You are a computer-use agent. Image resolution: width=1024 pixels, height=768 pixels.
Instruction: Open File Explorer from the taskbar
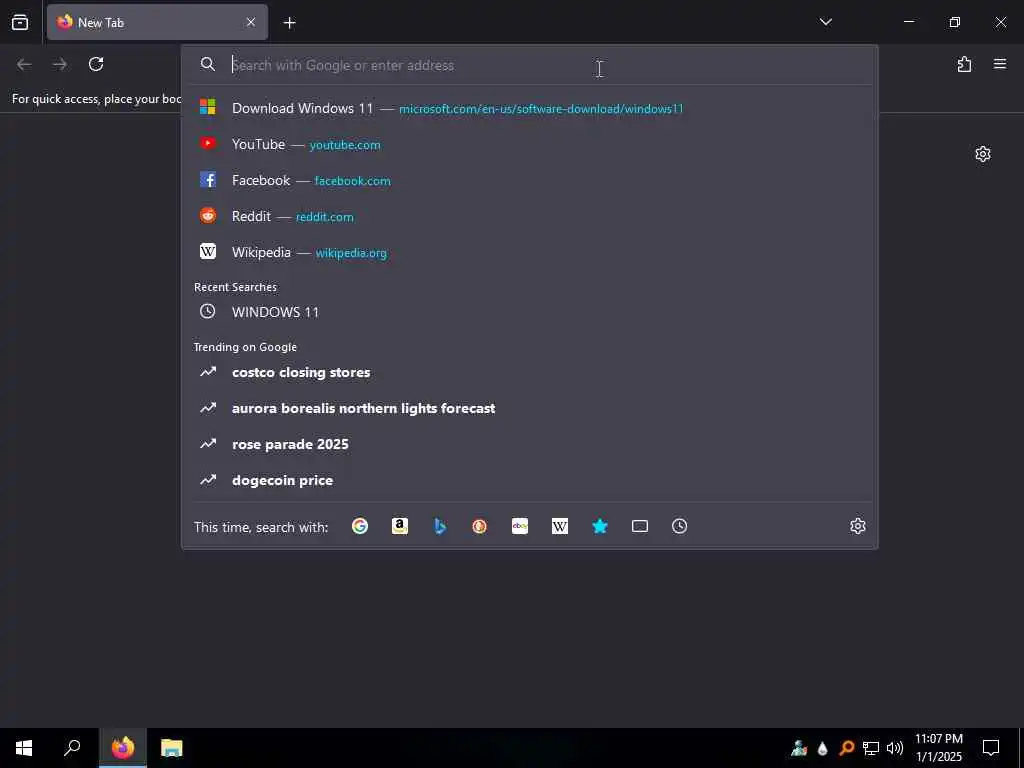[x=172, y=748]
